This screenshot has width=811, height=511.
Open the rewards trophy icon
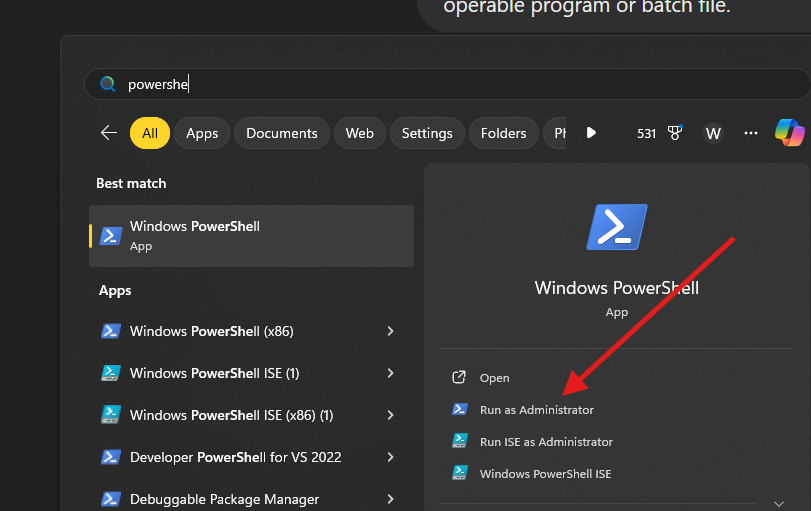tap(674, 133)
